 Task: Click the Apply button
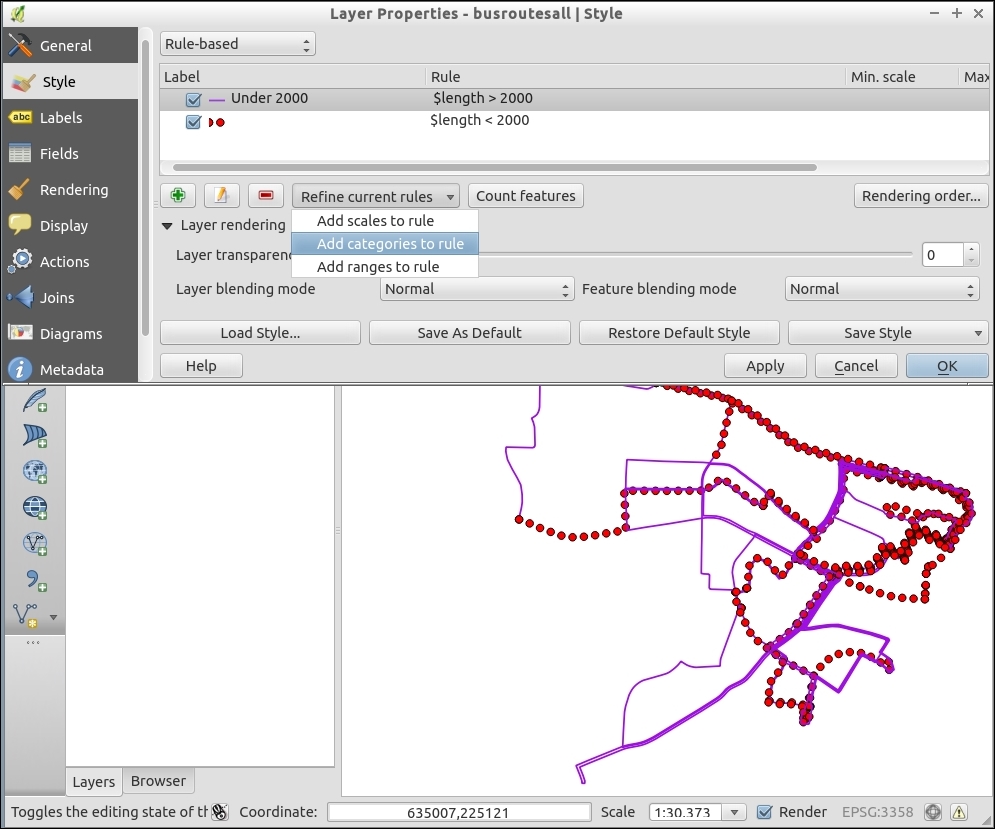pos(765,366)
